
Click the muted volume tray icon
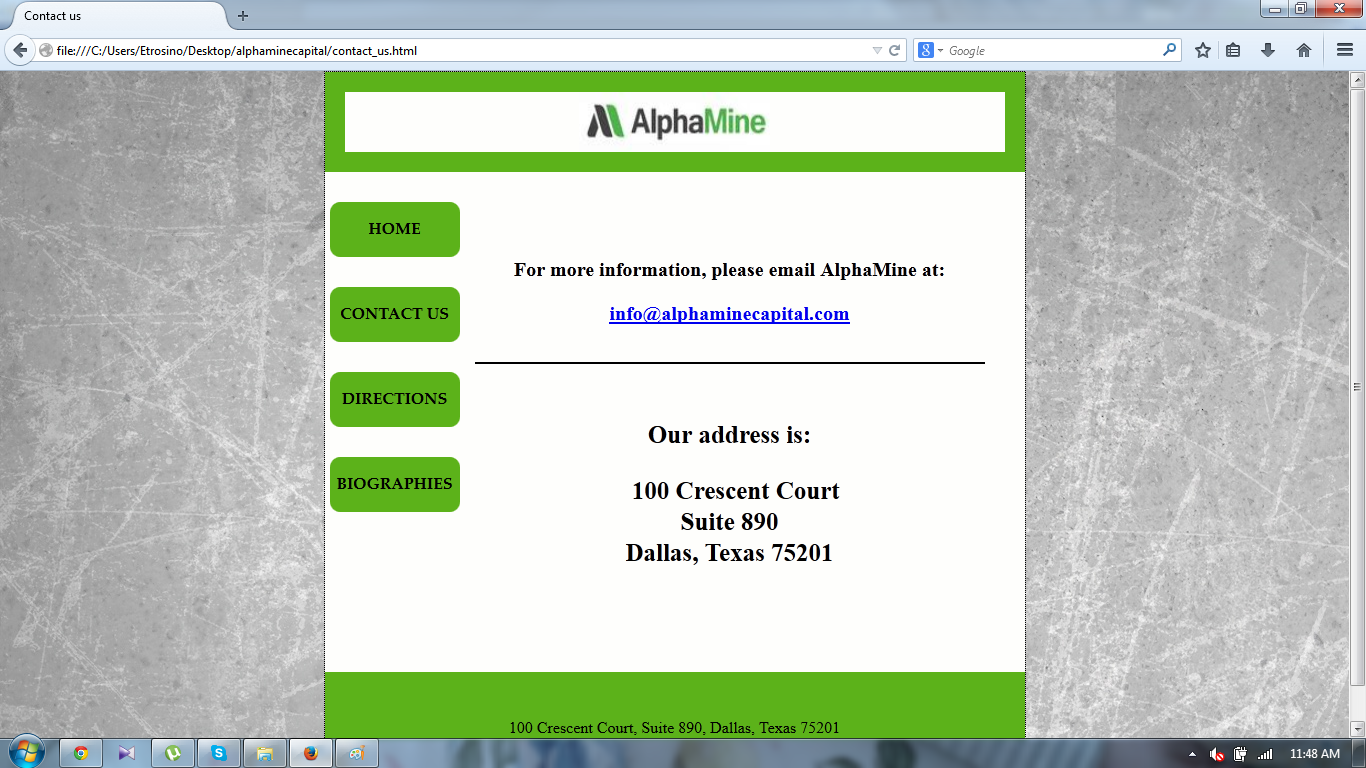1217,754
